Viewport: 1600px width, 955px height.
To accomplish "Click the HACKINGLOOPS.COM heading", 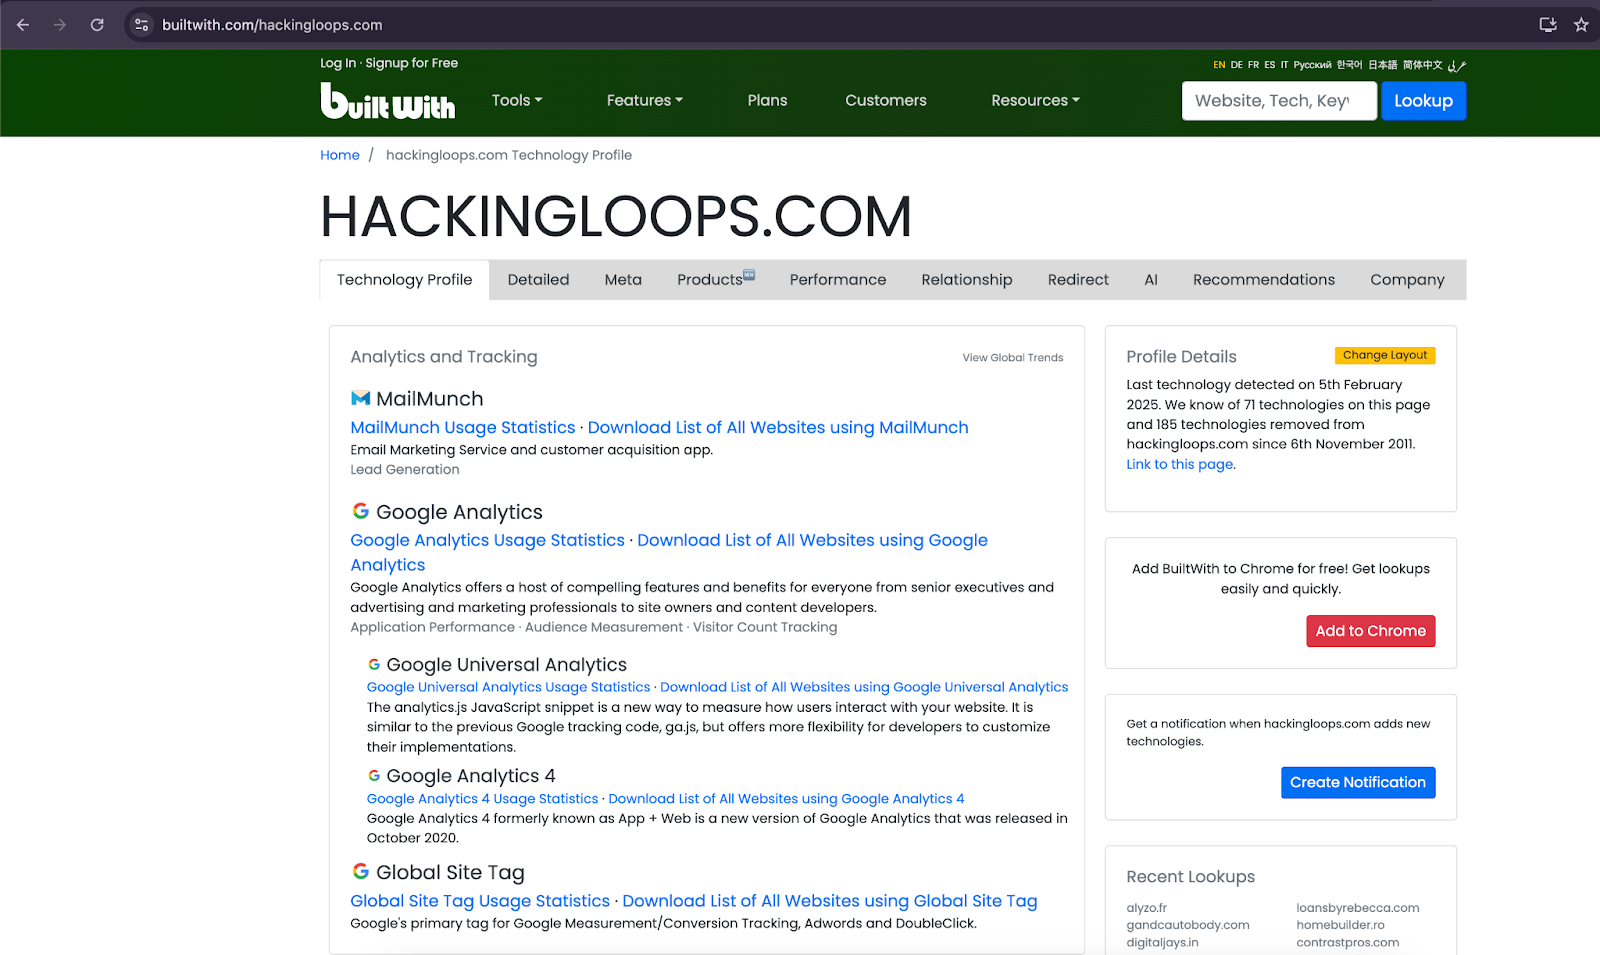I will point(616,216).
